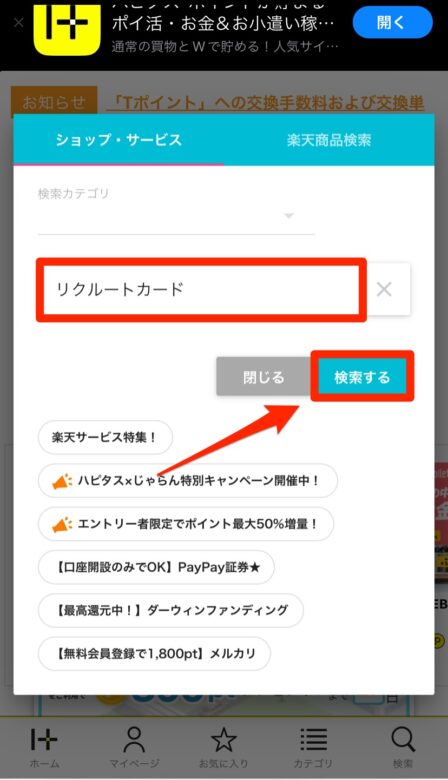Click the 検索する button
448x780 pixels.
tap(362, 377)
